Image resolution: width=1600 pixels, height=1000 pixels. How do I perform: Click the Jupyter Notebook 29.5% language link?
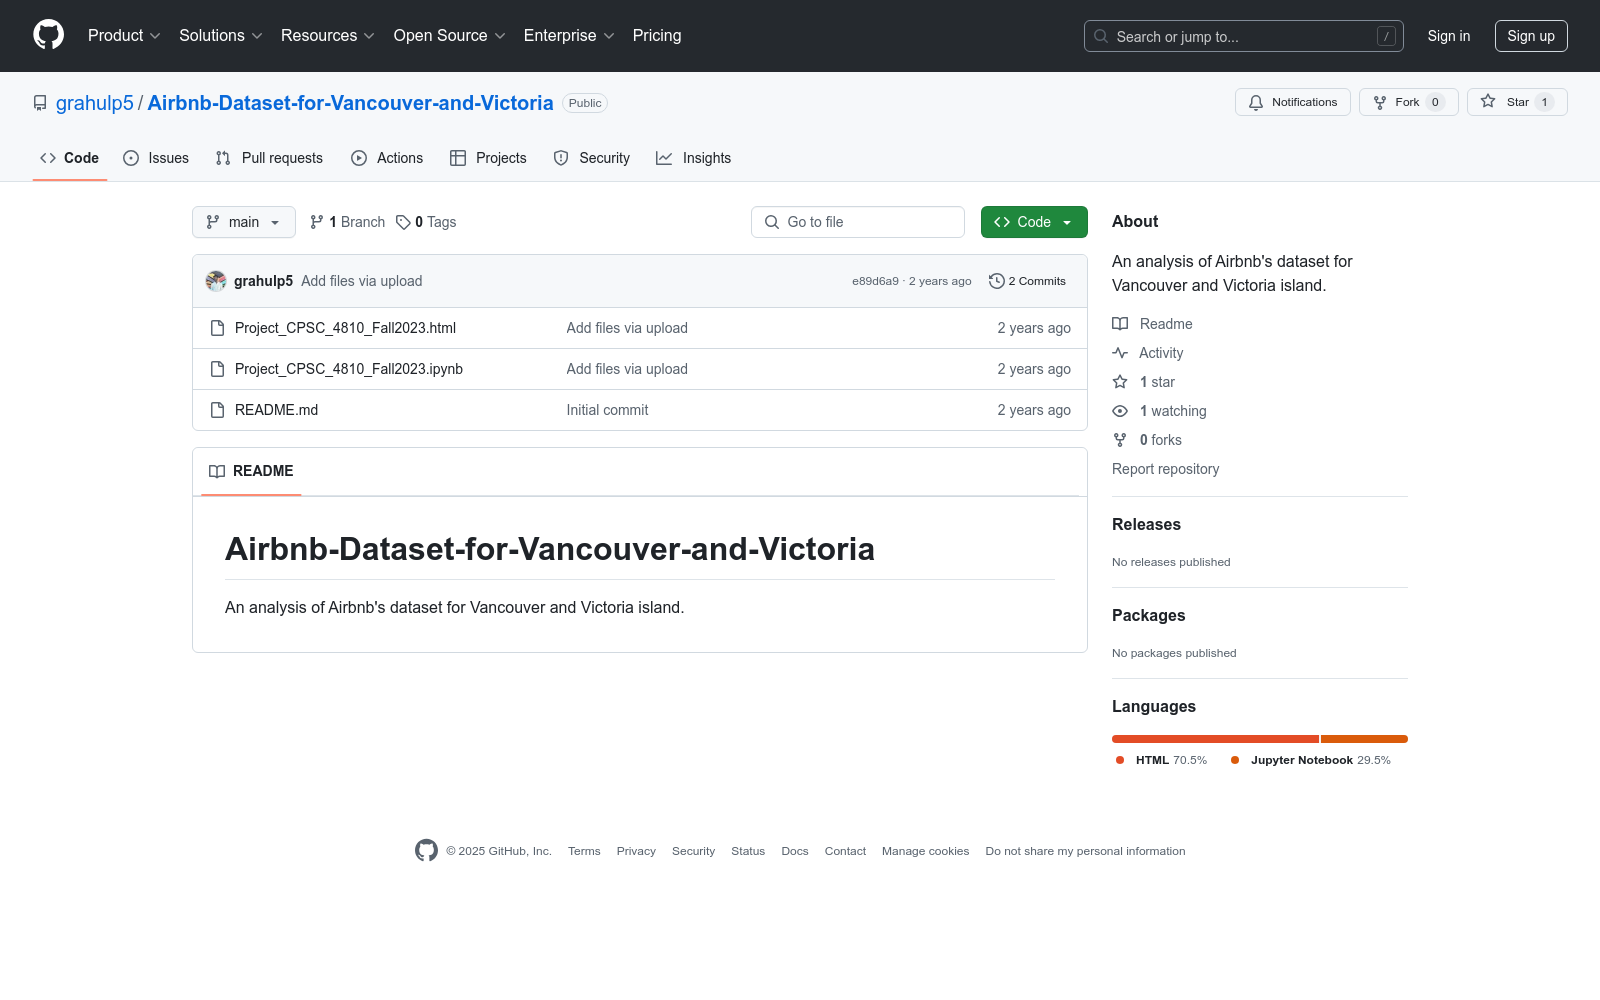pos(1310,760)
